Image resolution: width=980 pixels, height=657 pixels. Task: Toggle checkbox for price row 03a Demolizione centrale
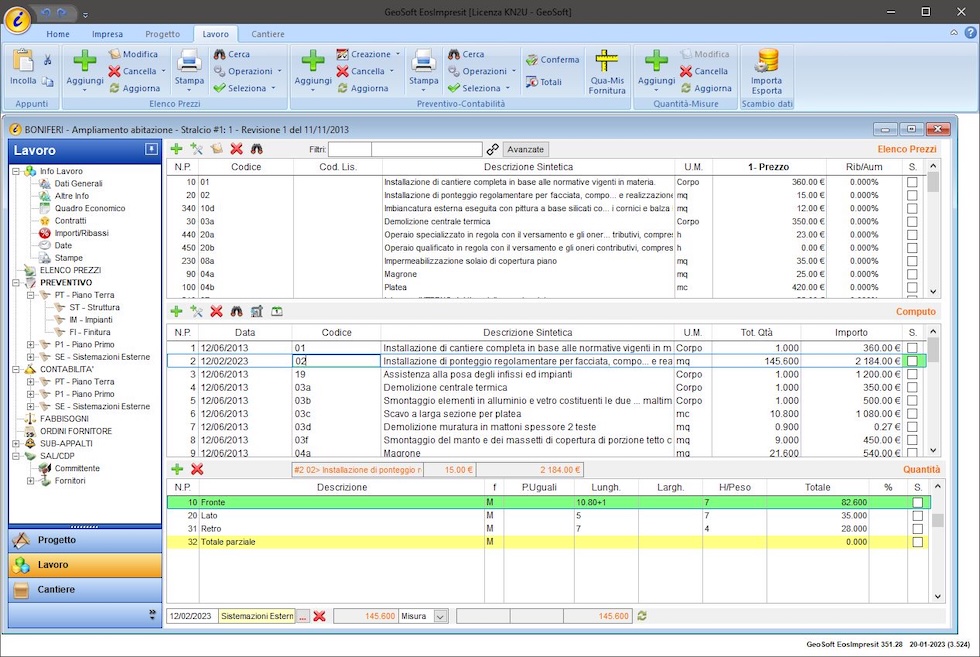point(912,221)
